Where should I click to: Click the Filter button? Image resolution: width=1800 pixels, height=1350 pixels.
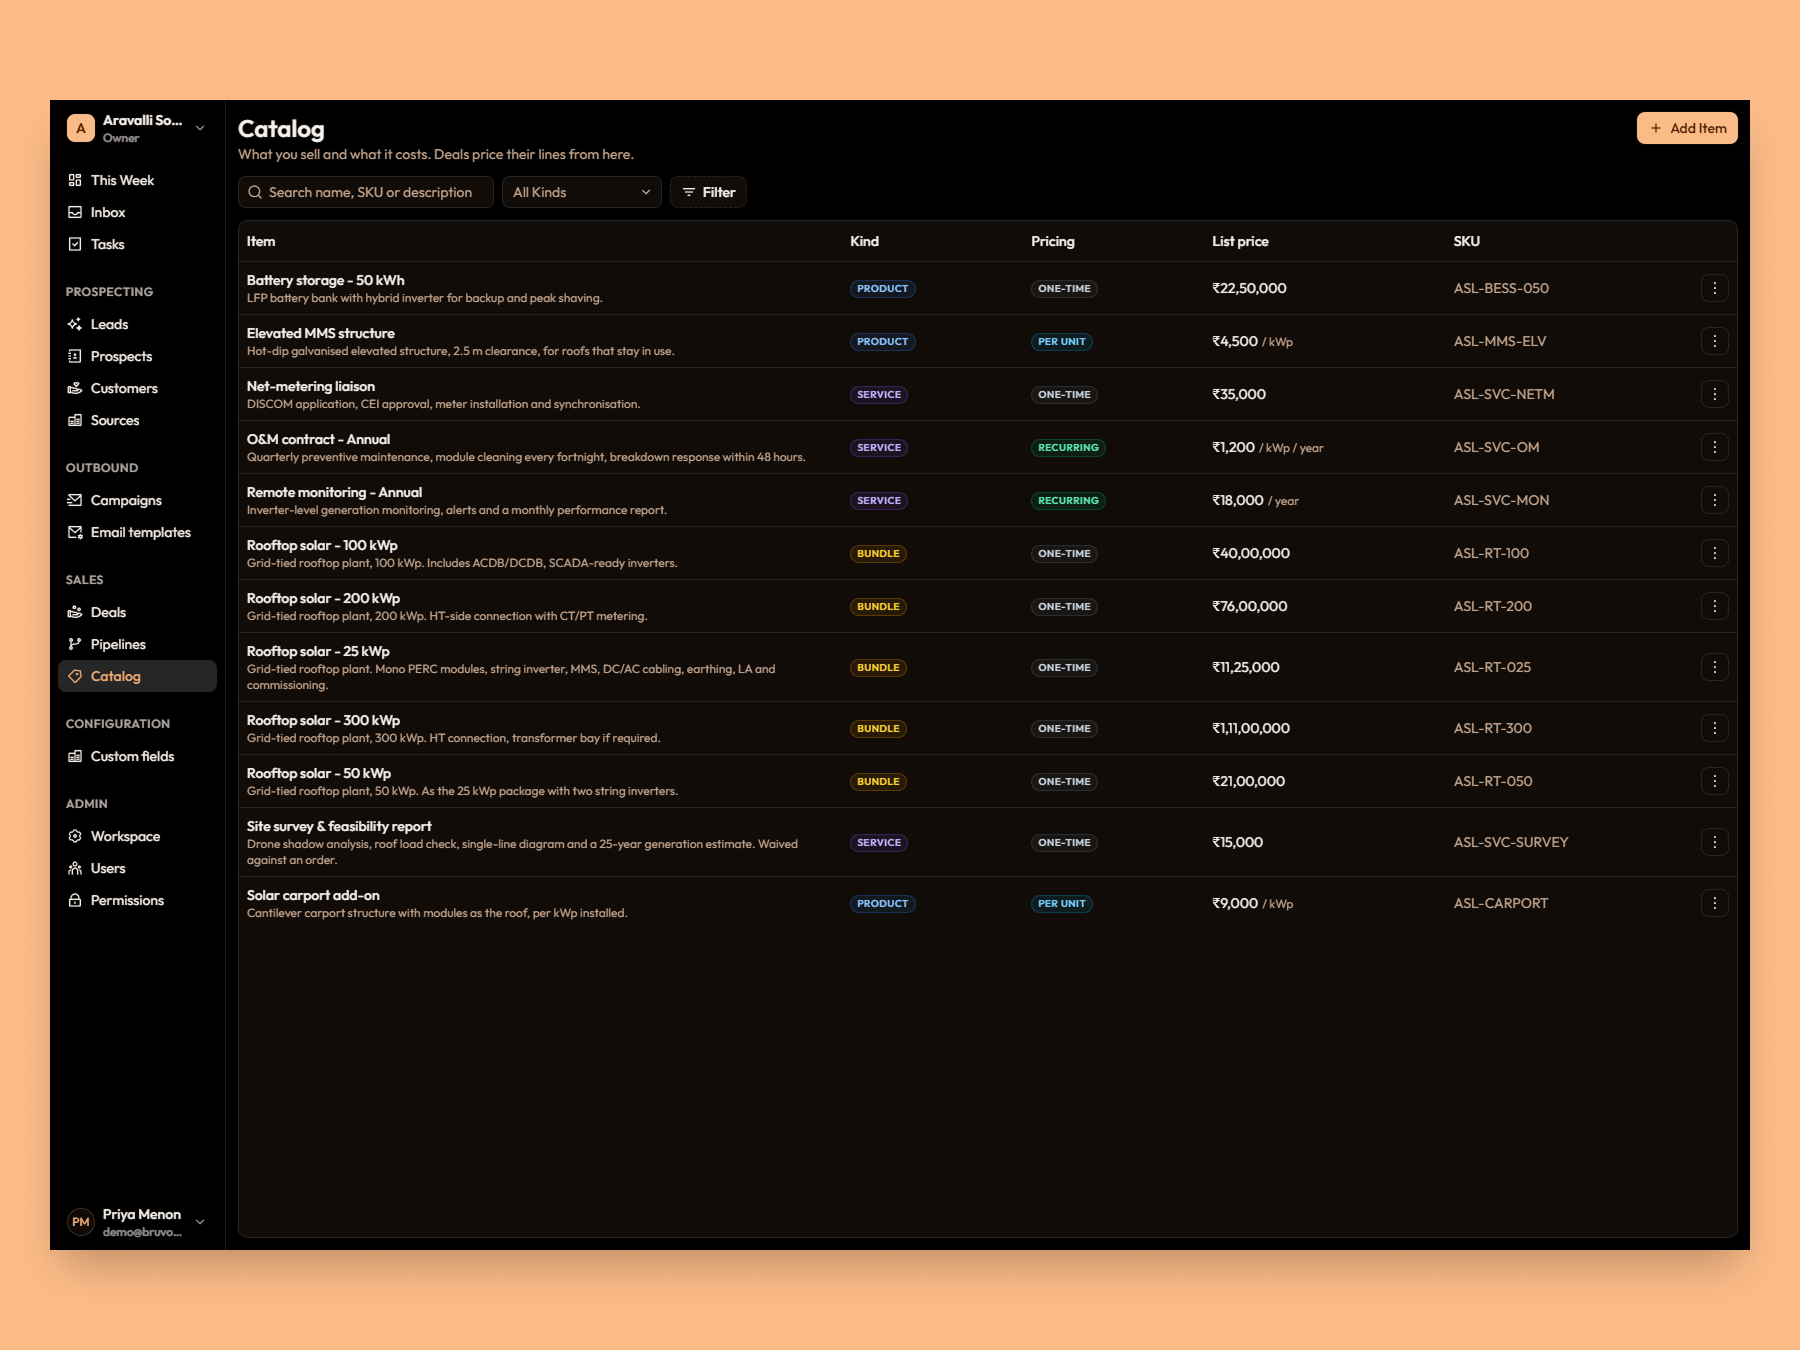[x=708, y=192]
